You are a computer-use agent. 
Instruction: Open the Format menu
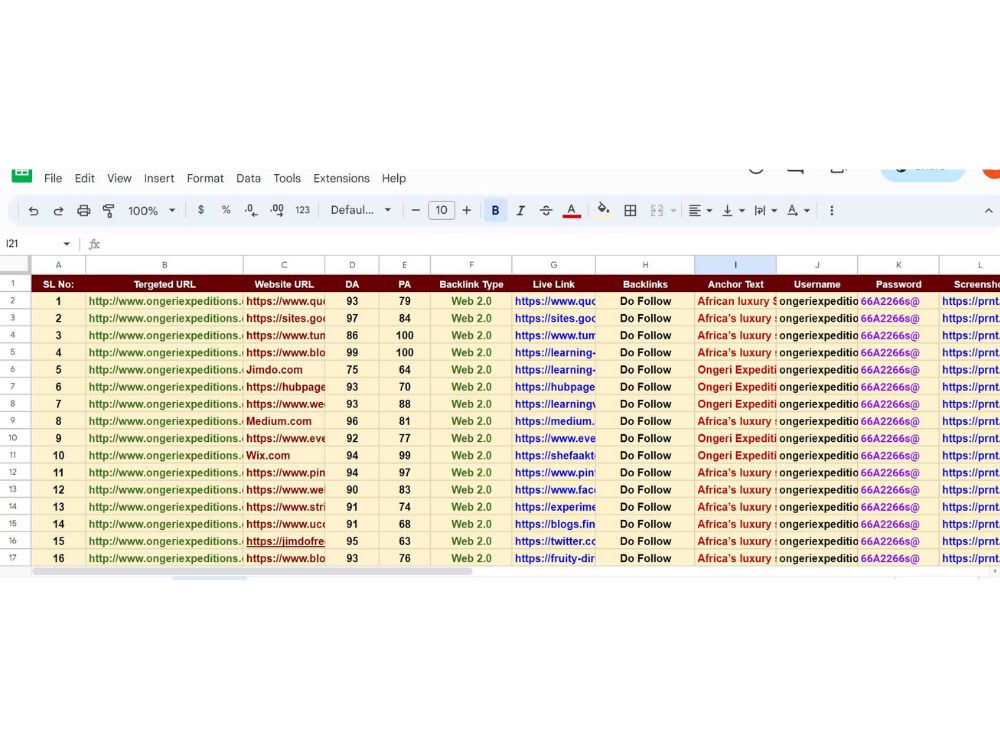tap(205, 179)
